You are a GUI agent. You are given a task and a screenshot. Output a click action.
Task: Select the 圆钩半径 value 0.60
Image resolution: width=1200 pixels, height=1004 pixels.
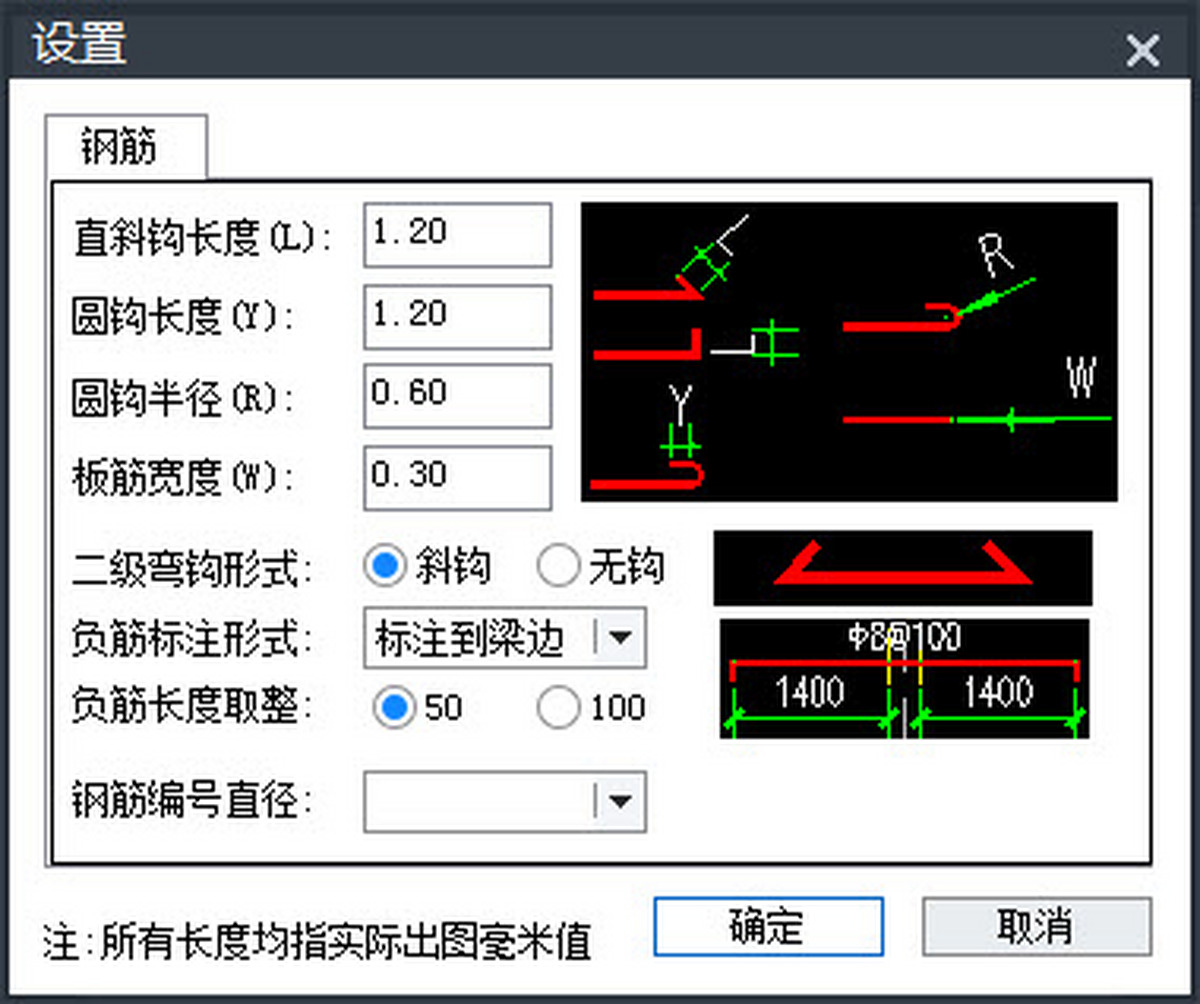click(456, 395)
